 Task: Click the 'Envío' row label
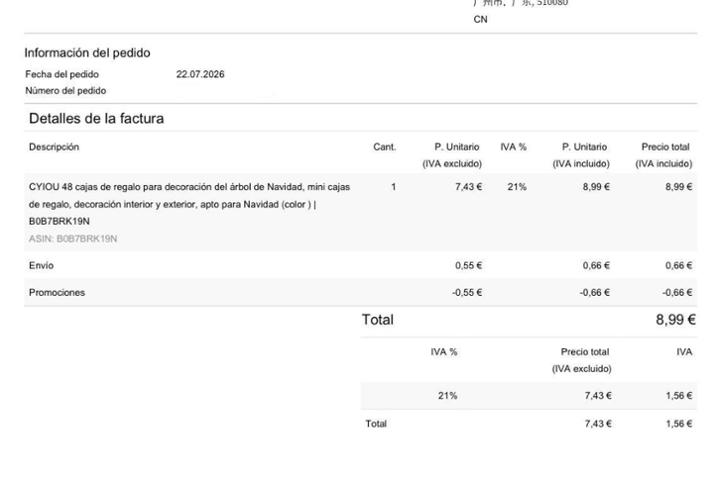(x=41, y=265)
